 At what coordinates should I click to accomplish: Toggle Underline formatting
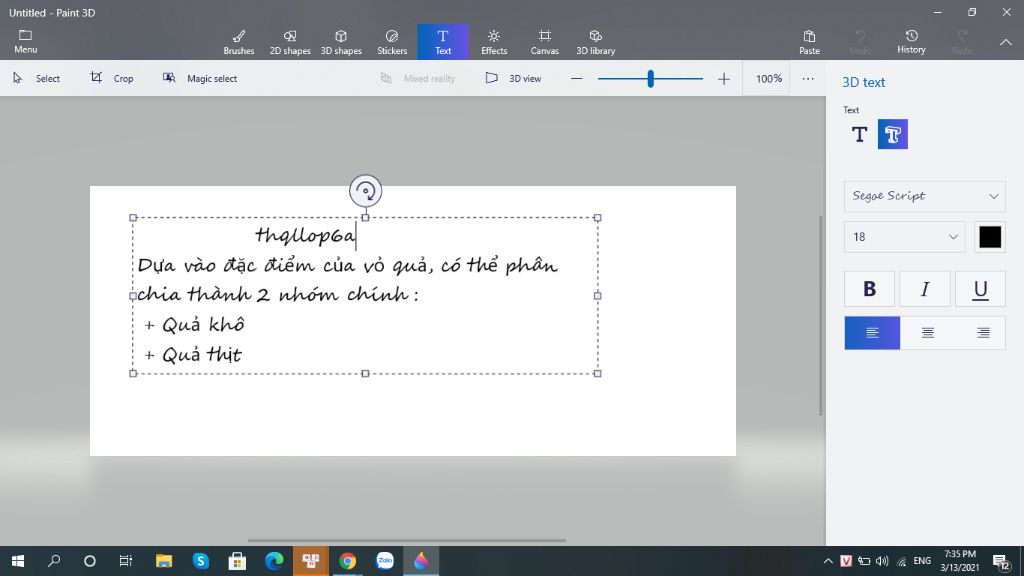click(x=980, y=289)
